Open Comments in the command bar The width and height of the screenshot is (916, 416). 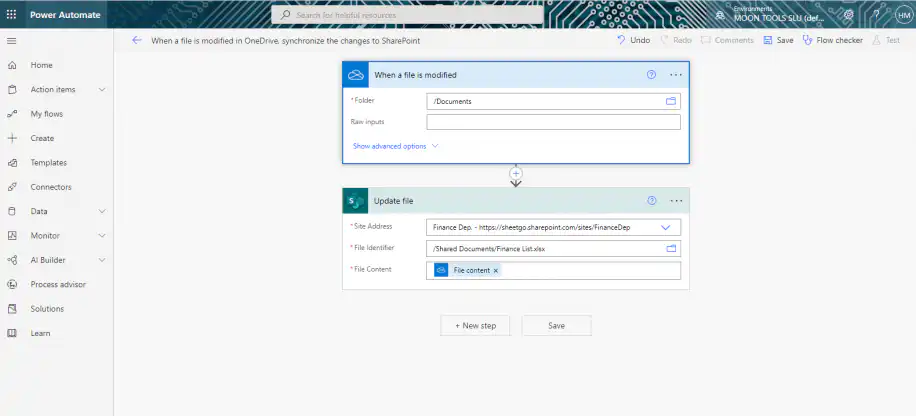click(727, 40)
